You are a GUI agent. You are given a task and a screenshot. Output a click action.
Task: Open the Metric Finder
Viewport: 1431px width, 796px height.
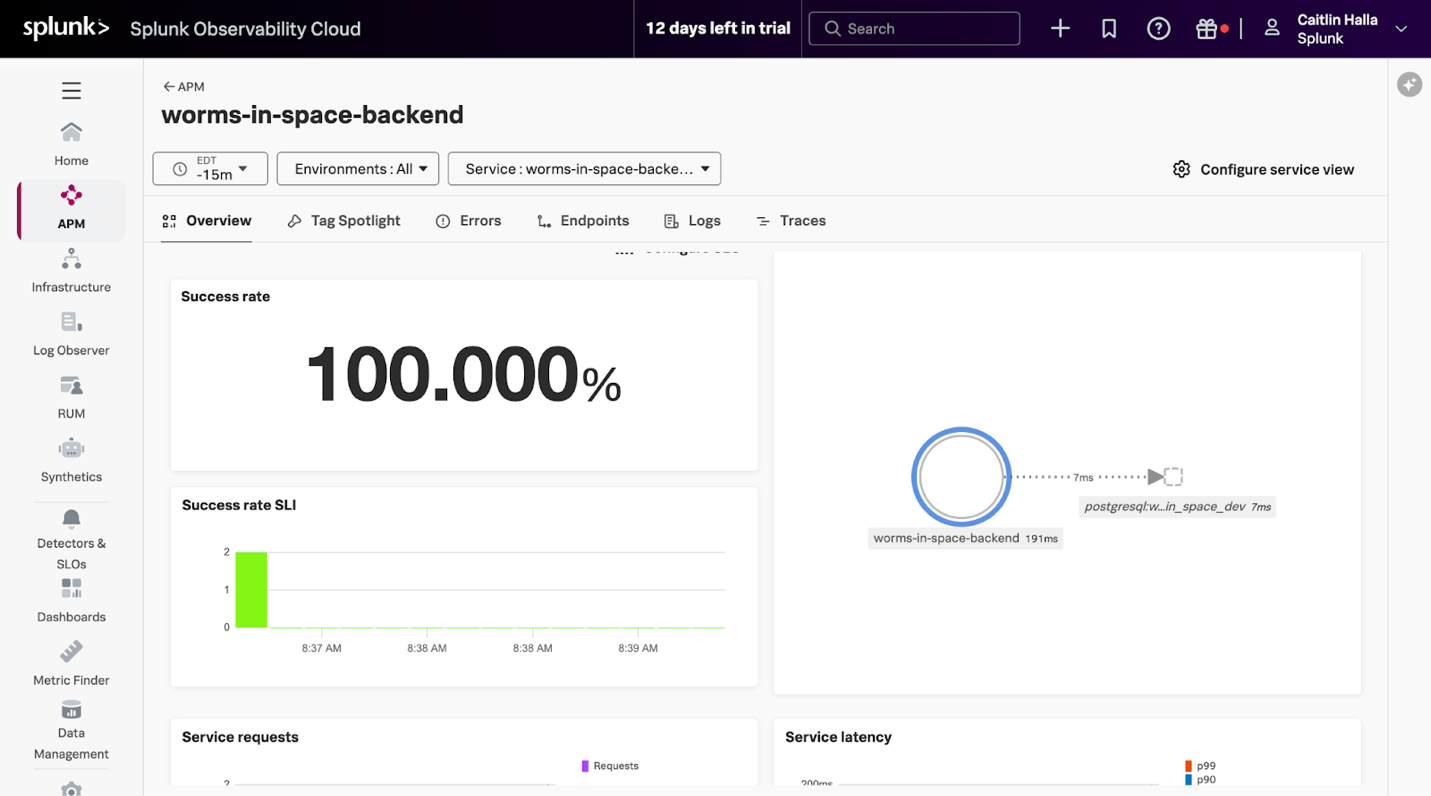[70, 662]
